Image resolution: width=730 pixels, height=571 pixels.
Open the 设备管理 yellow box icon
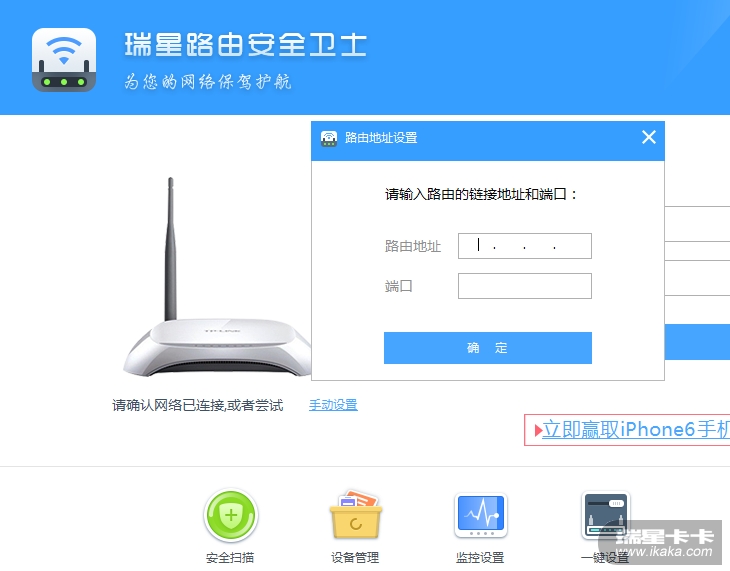click(356, 515)
